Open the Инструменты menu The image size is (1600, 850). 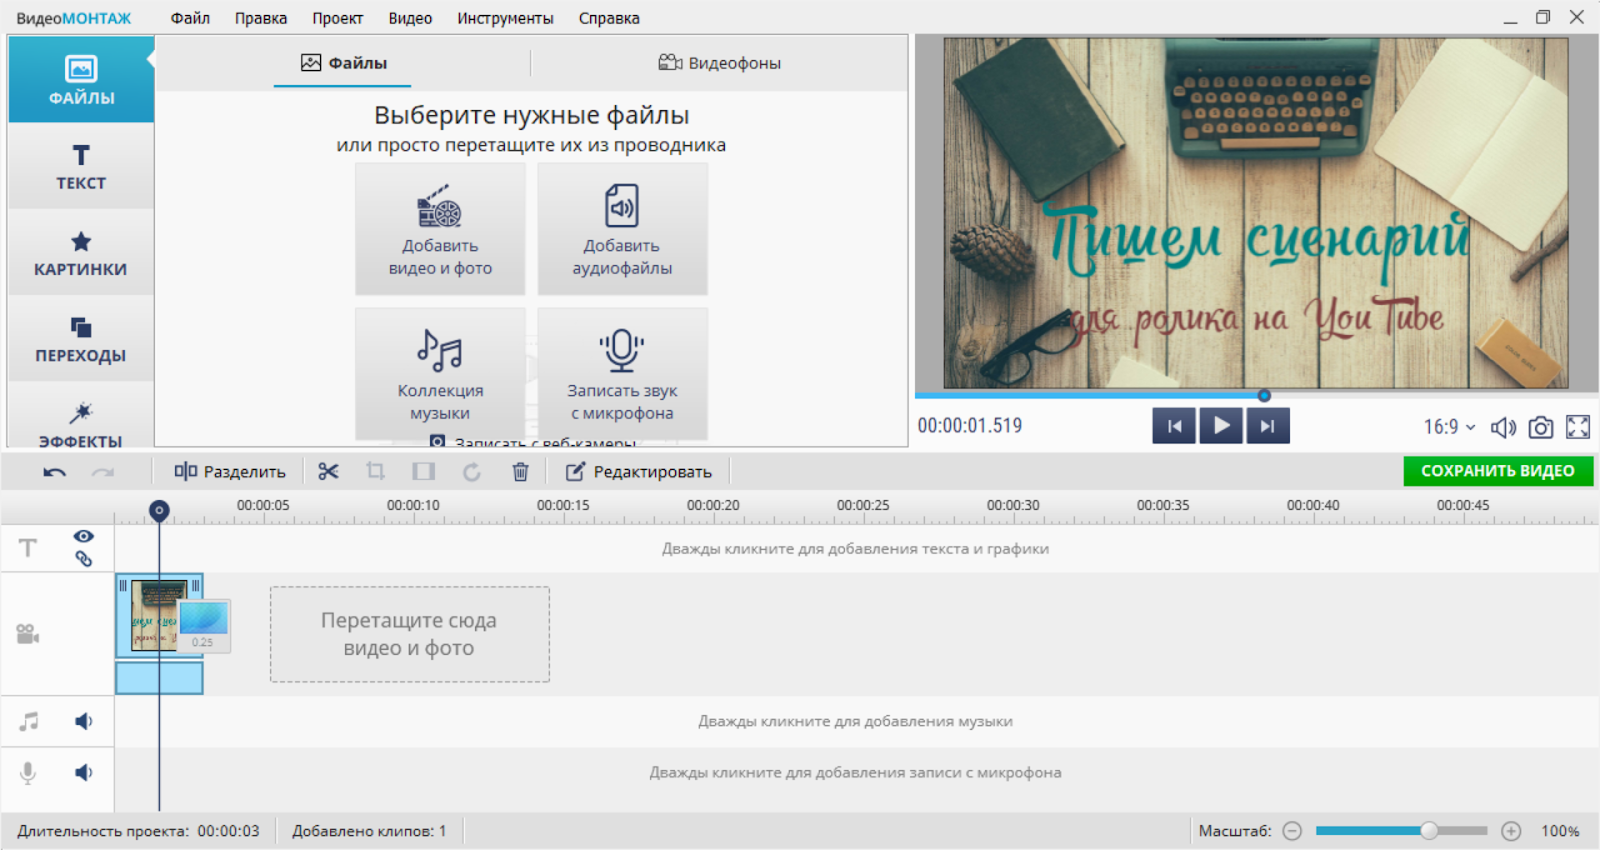coord(505,18)
